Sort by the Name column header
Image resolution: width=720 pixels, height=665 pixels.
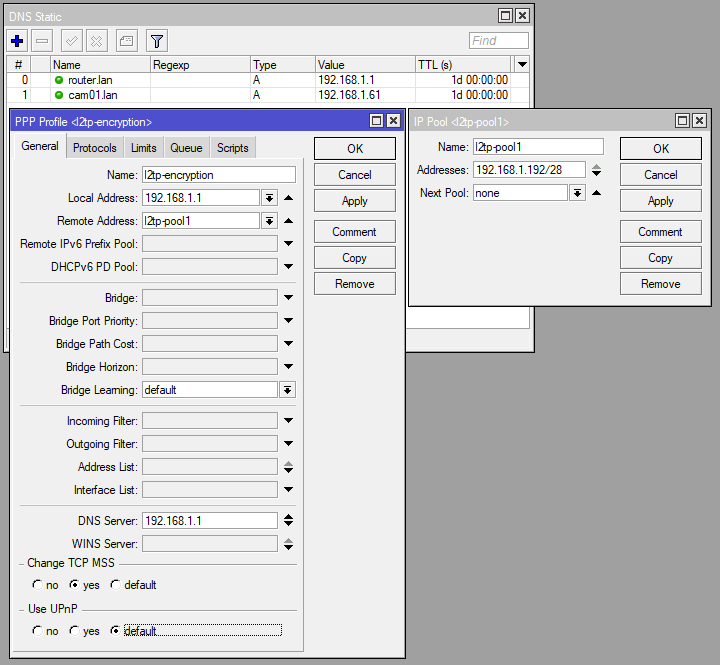point(100,65)
